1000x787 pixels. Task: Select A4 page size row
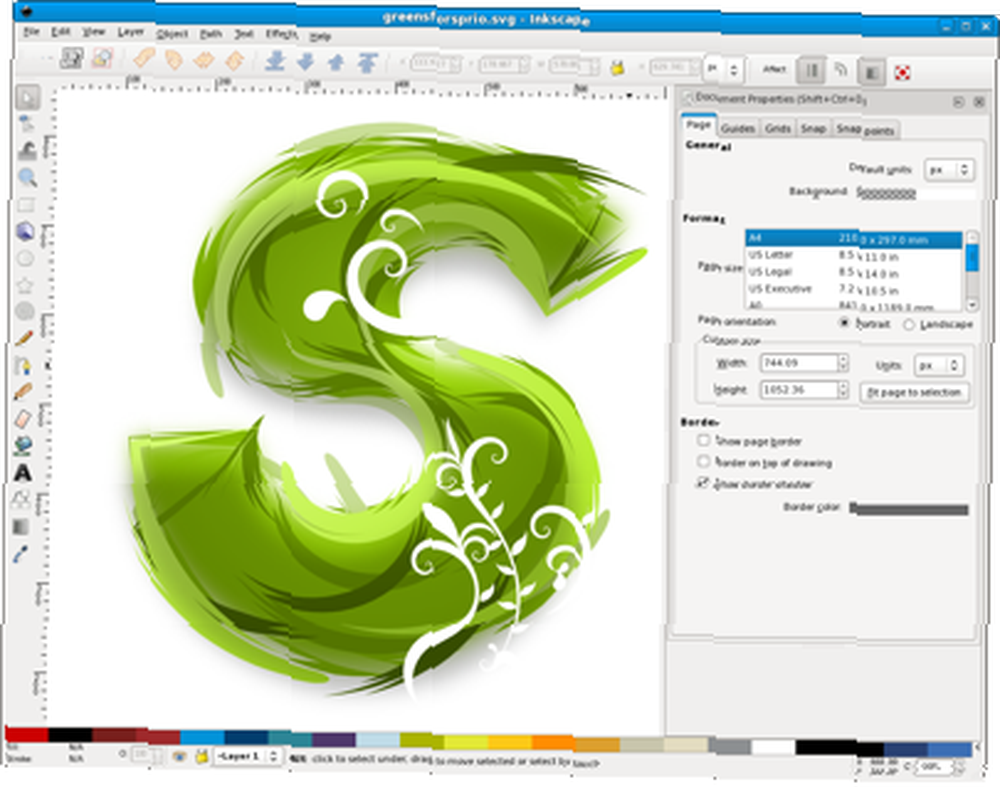pyautogui.click(x=853, y=239)
